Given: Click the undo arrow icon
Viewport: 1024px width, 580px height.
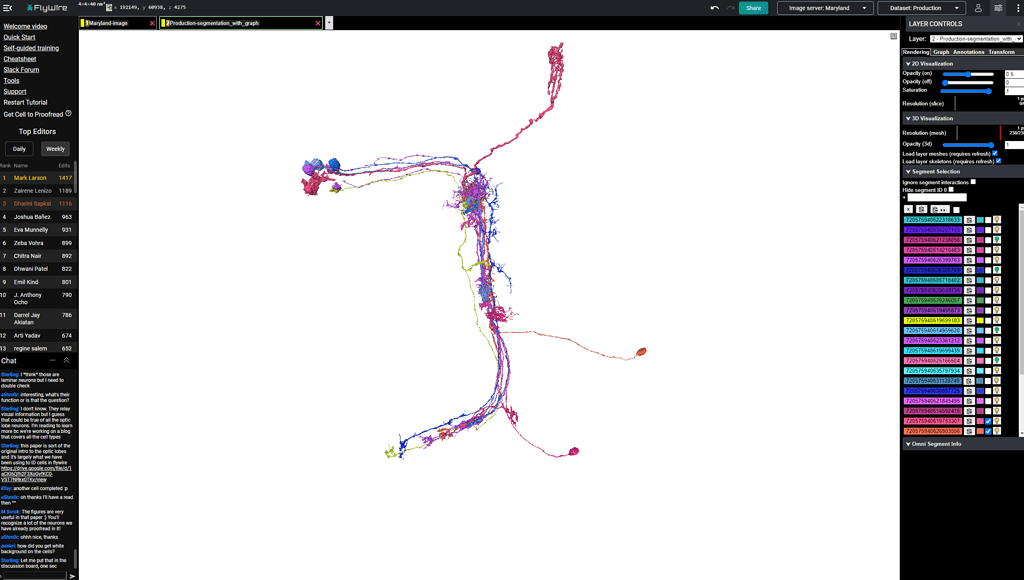Looking at the screenshot, I should (714, 8).
